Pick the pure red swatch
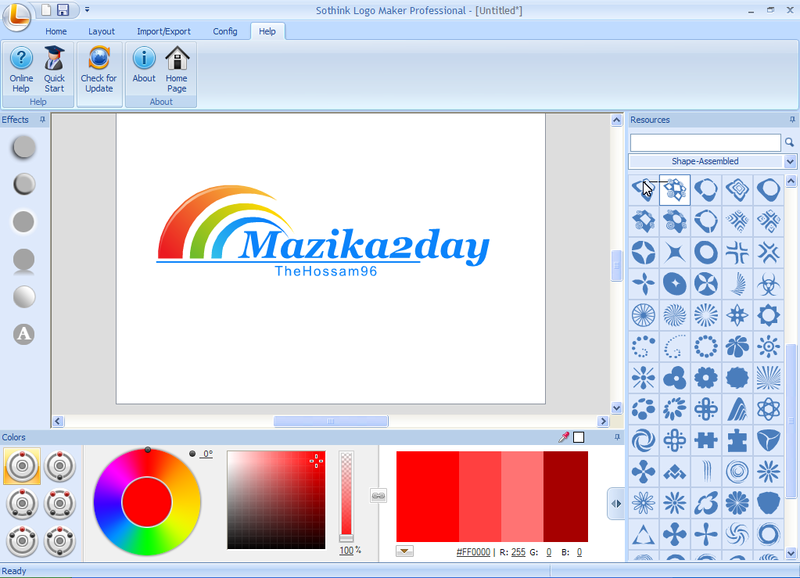Viewport: 800px width, 578px height. point(428,496)
